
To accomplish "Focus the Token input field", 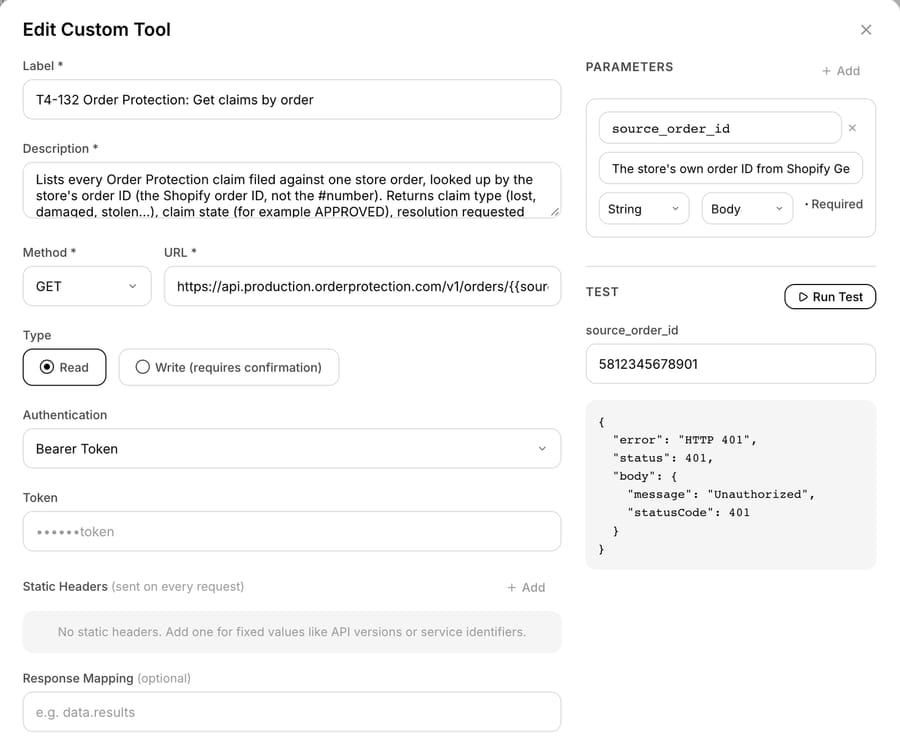I will click(292, 532).
